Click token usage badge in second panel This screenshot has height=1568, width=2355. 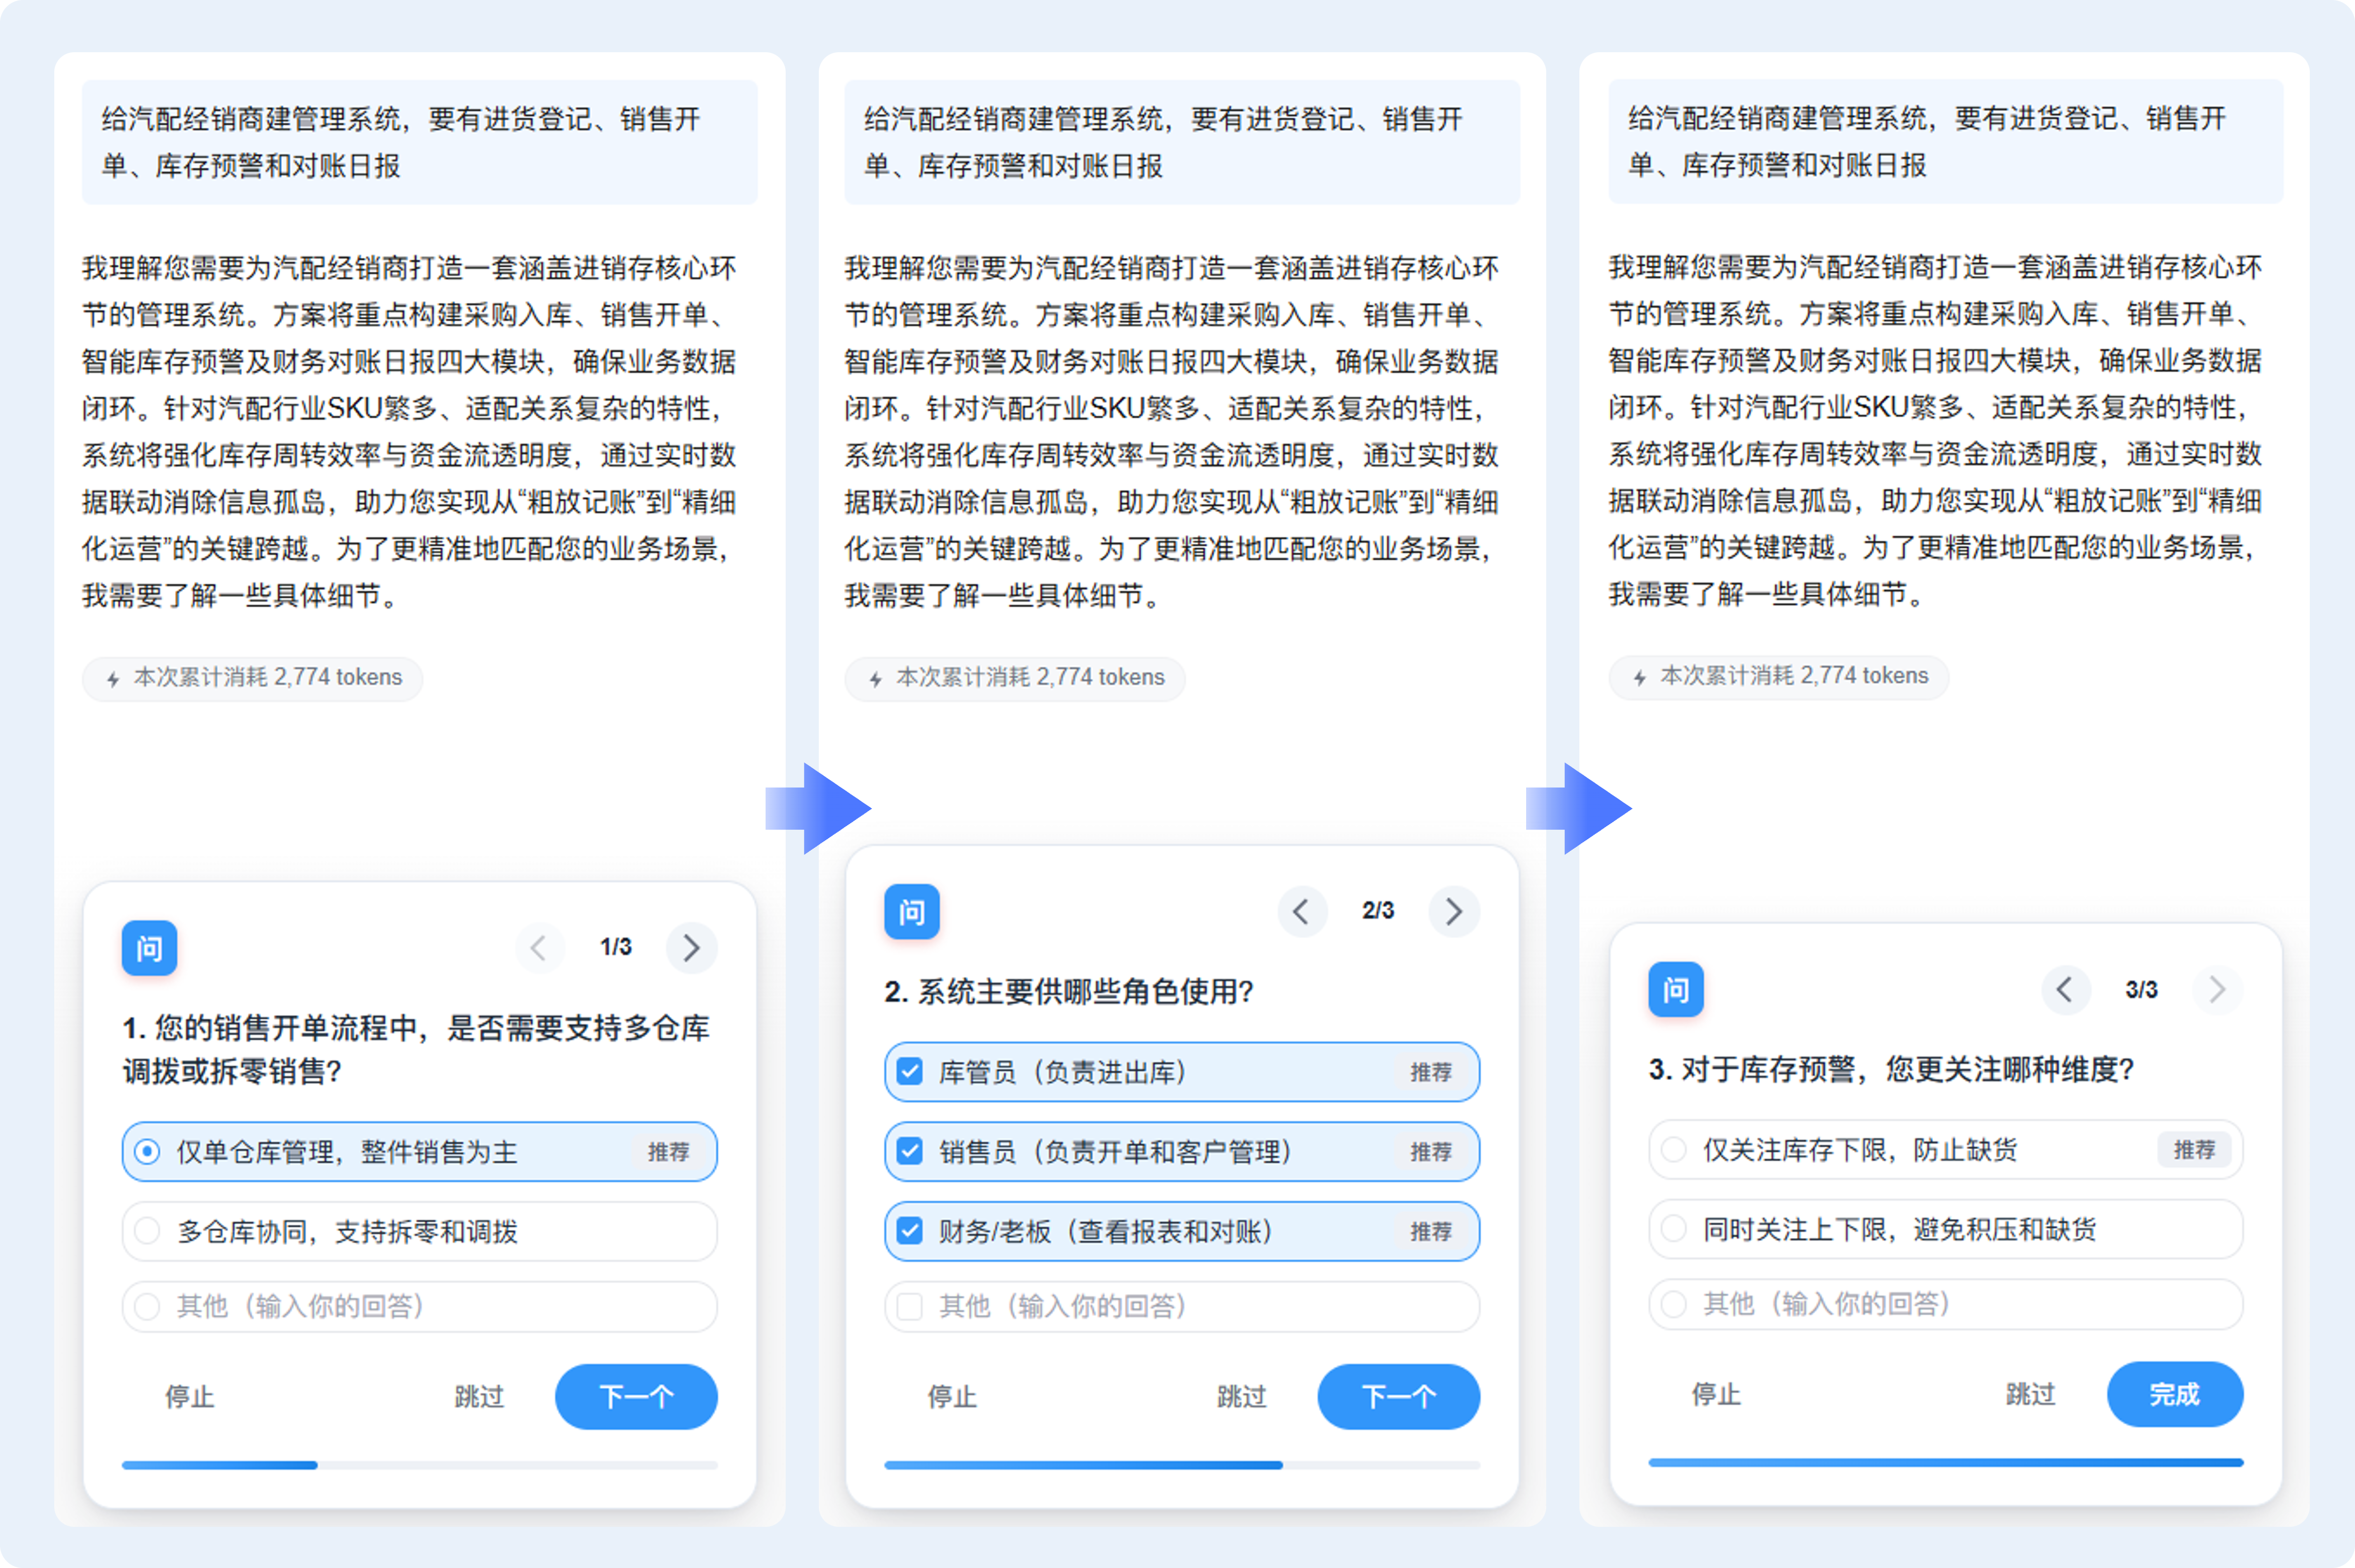1014,678
